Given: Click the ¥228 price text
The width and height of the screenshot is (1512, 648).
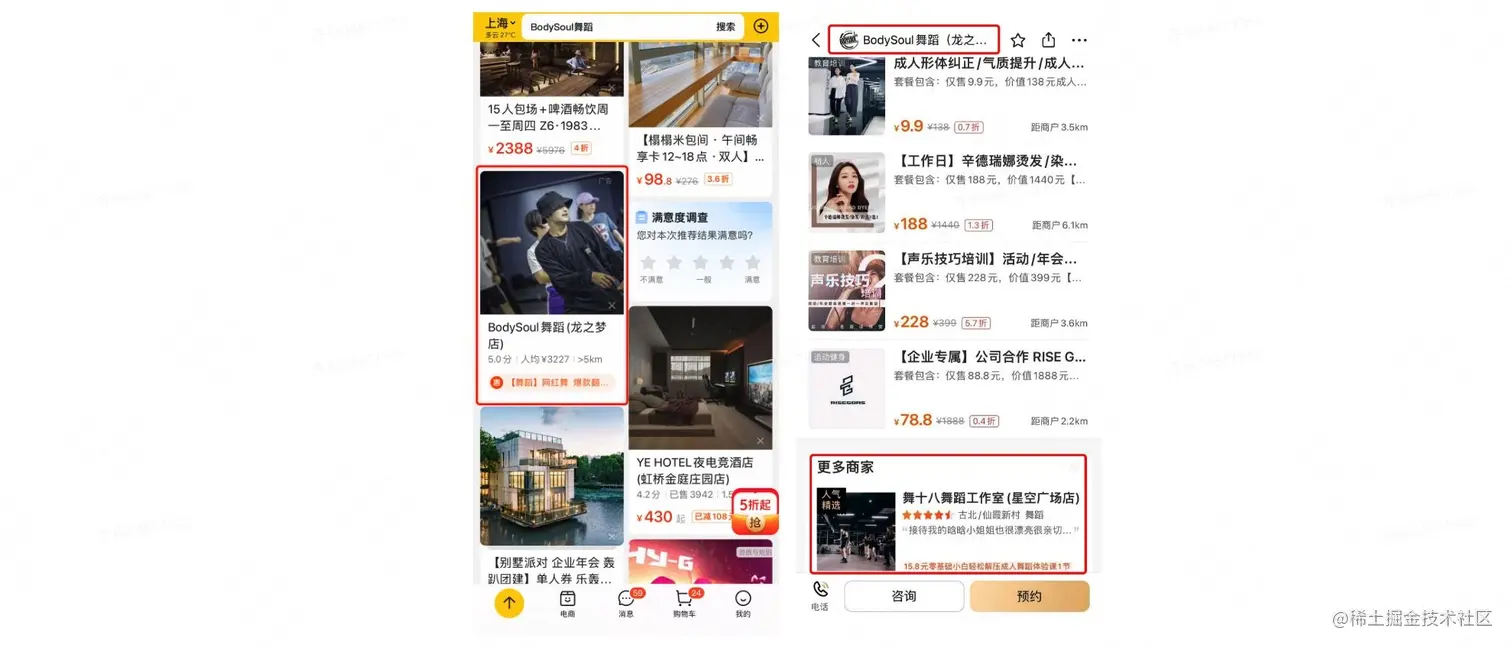Looking at the screenshot, I should pos(911,322).
